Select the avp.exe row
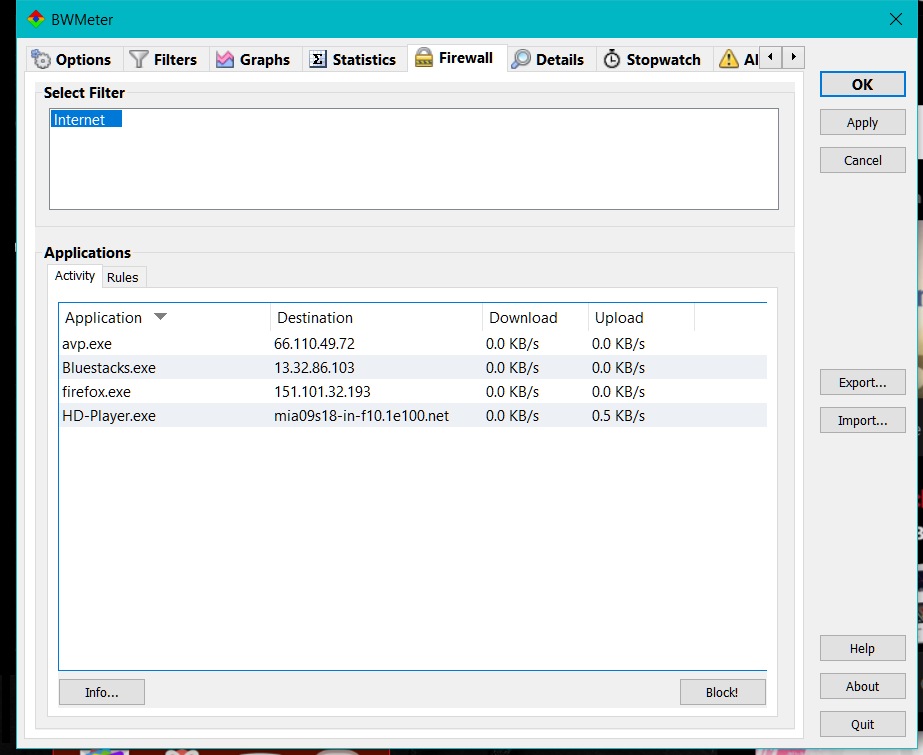This screenshot has width=923, height=755. click(413, 344)
